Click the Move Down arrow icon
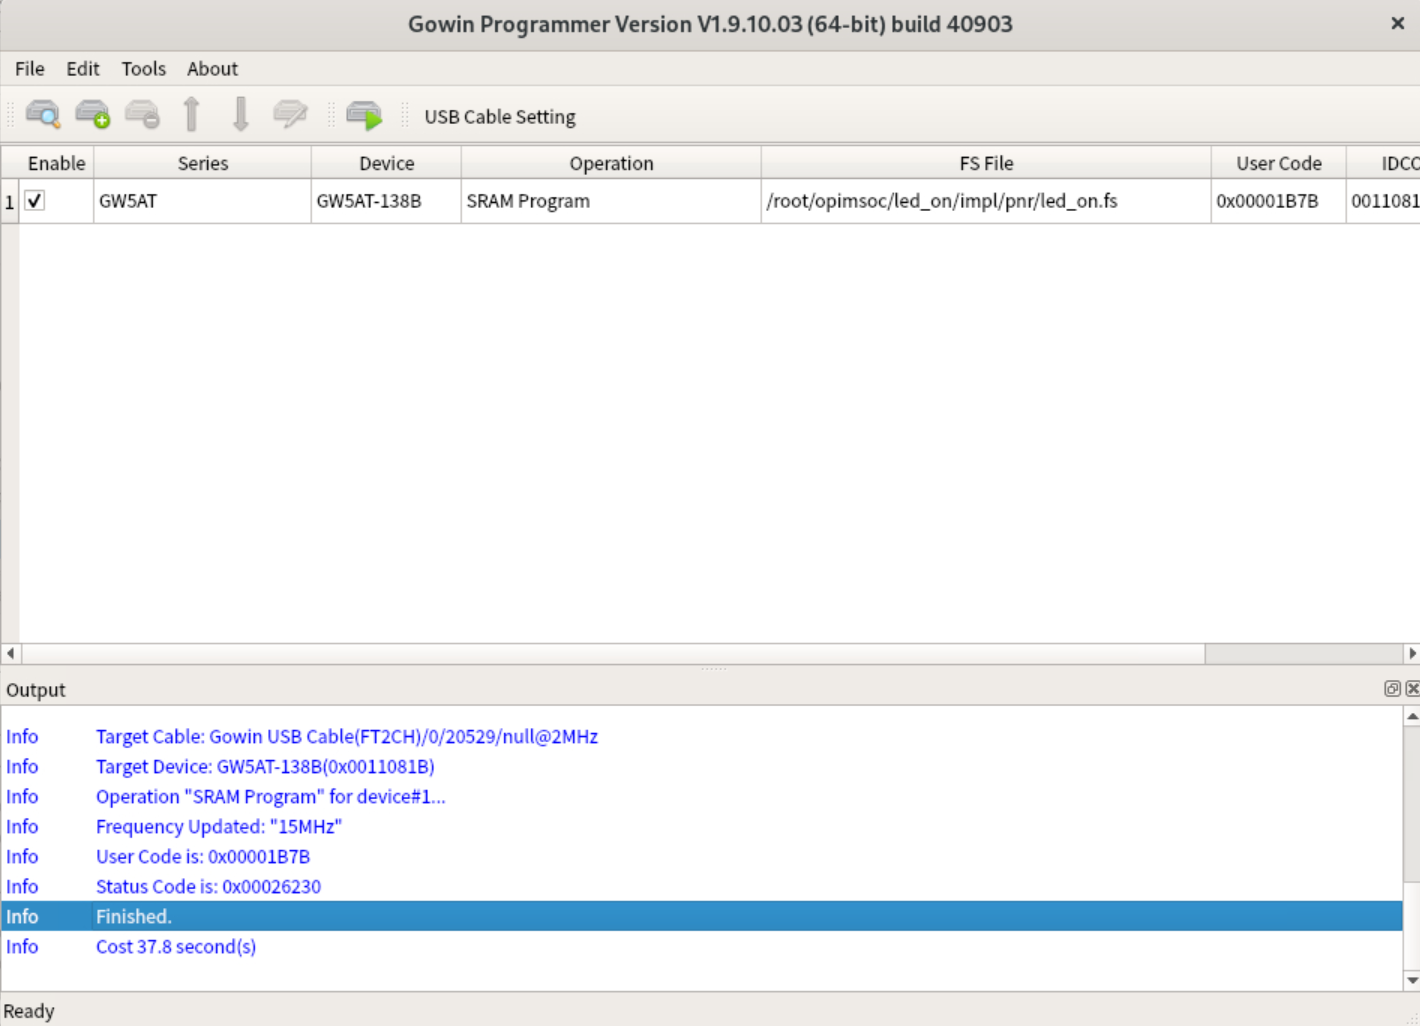 coord(240,115)
